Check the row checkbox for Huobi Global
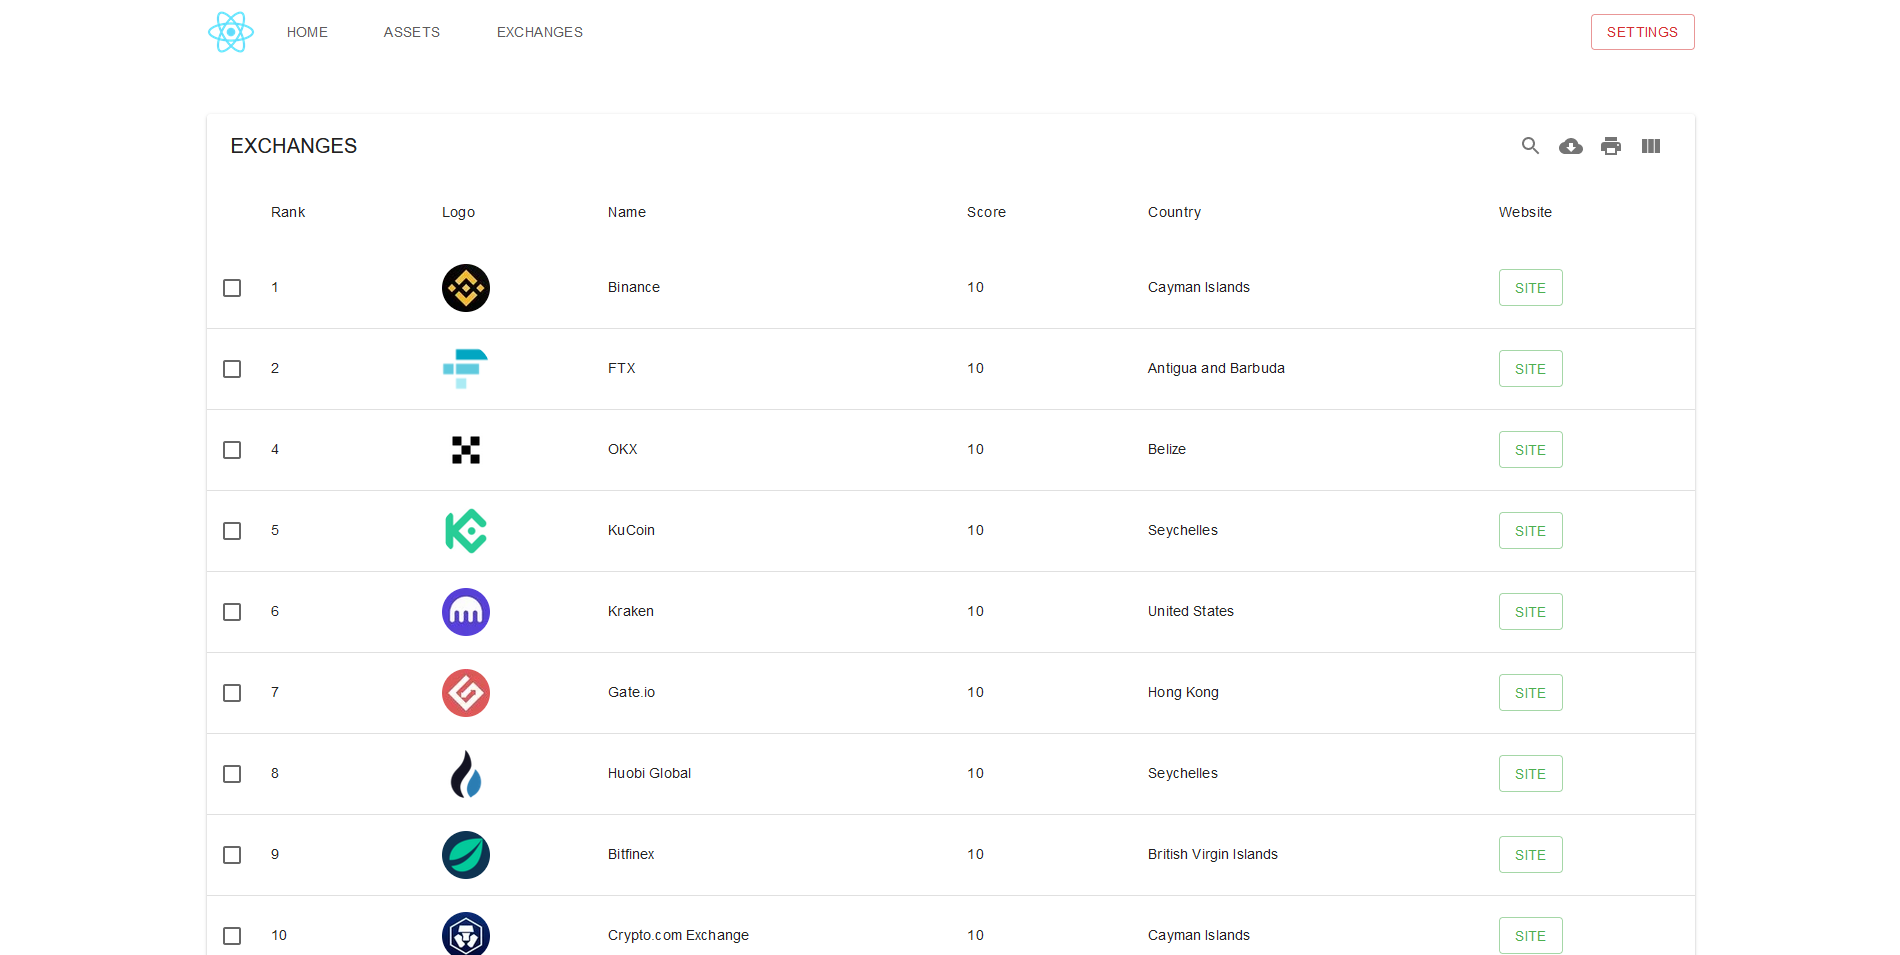Viewport: 1900px width, 955px height. [x=232, y=773]
